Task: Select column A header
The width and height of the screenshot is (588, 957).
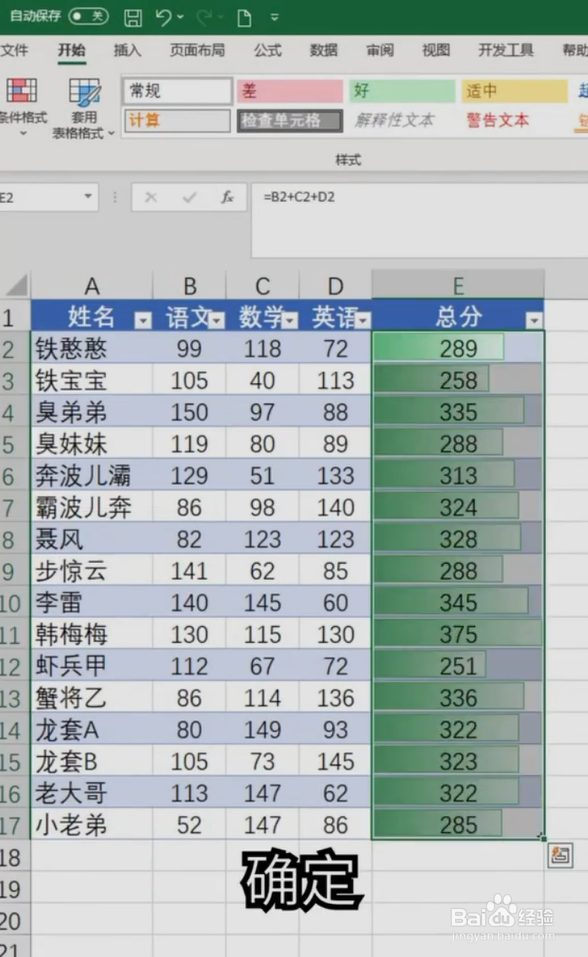Action: point(92,286)
